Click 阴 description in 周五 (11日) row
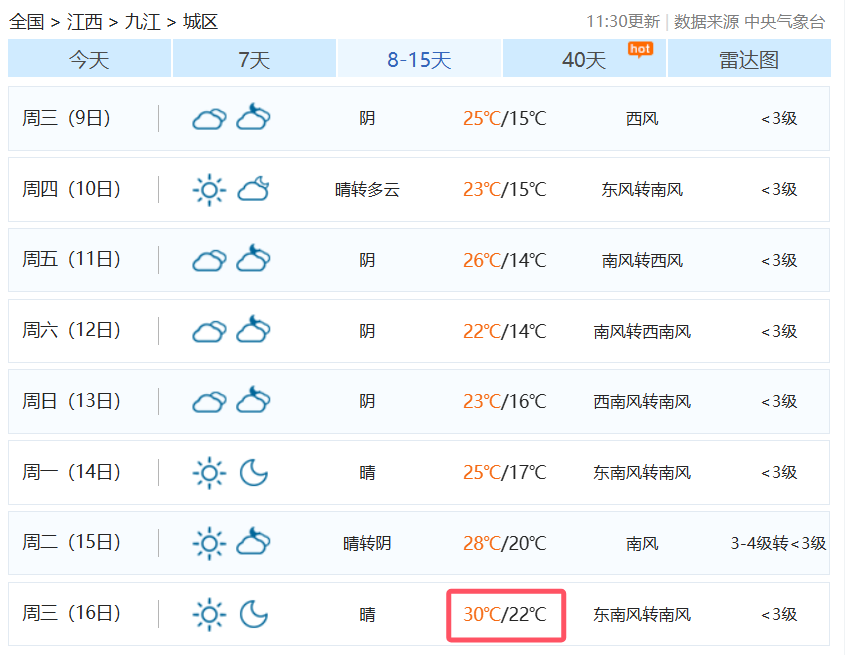845x655 pixels. click(367, 260)
